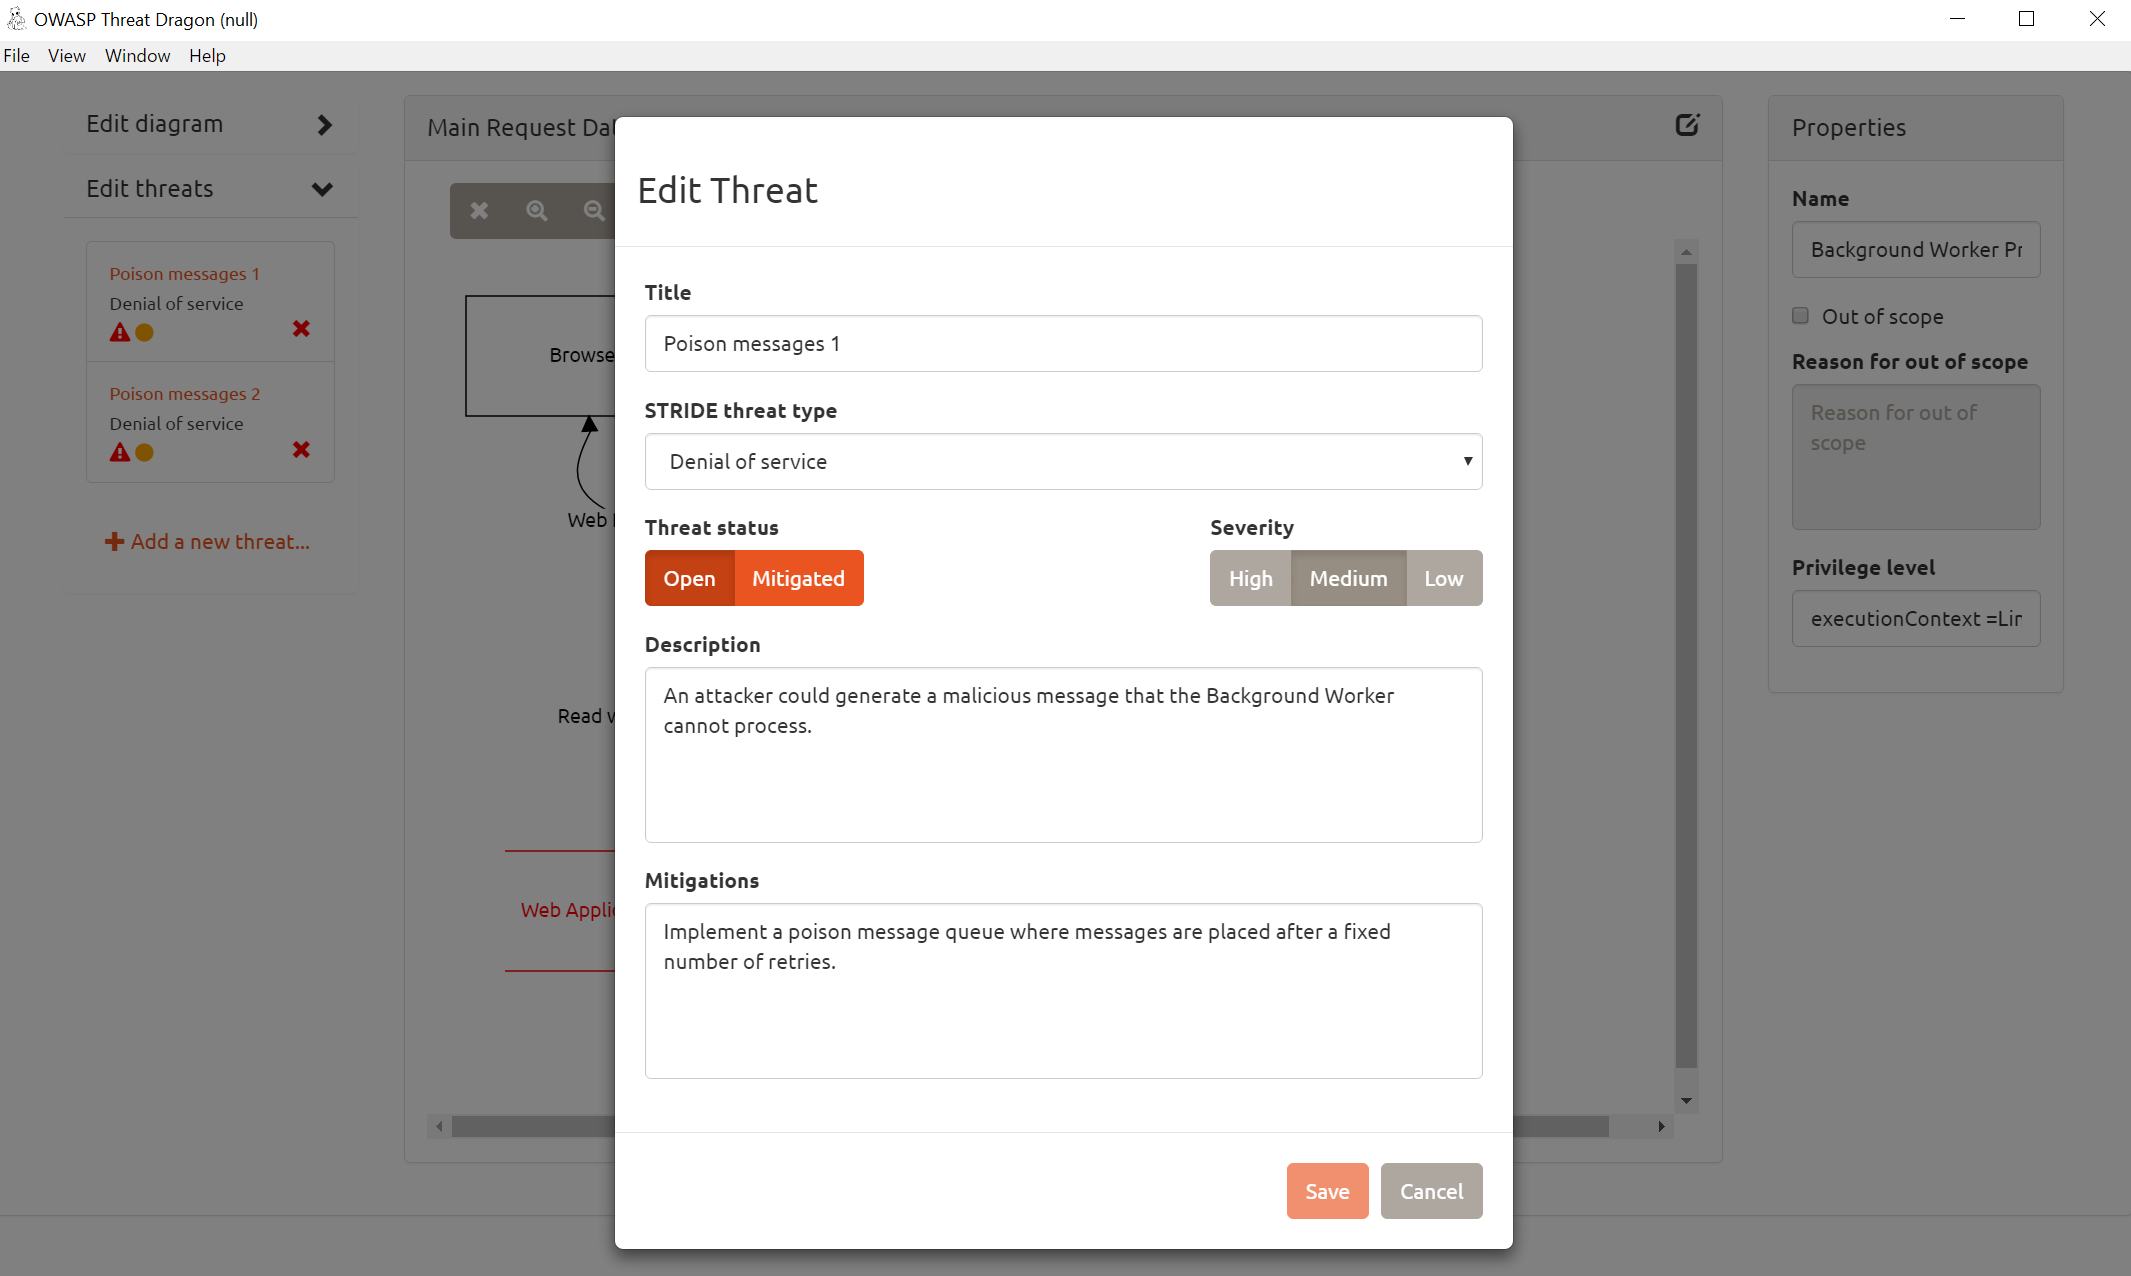Click the zoom in magnifier icon

click(x=537, y=211)
